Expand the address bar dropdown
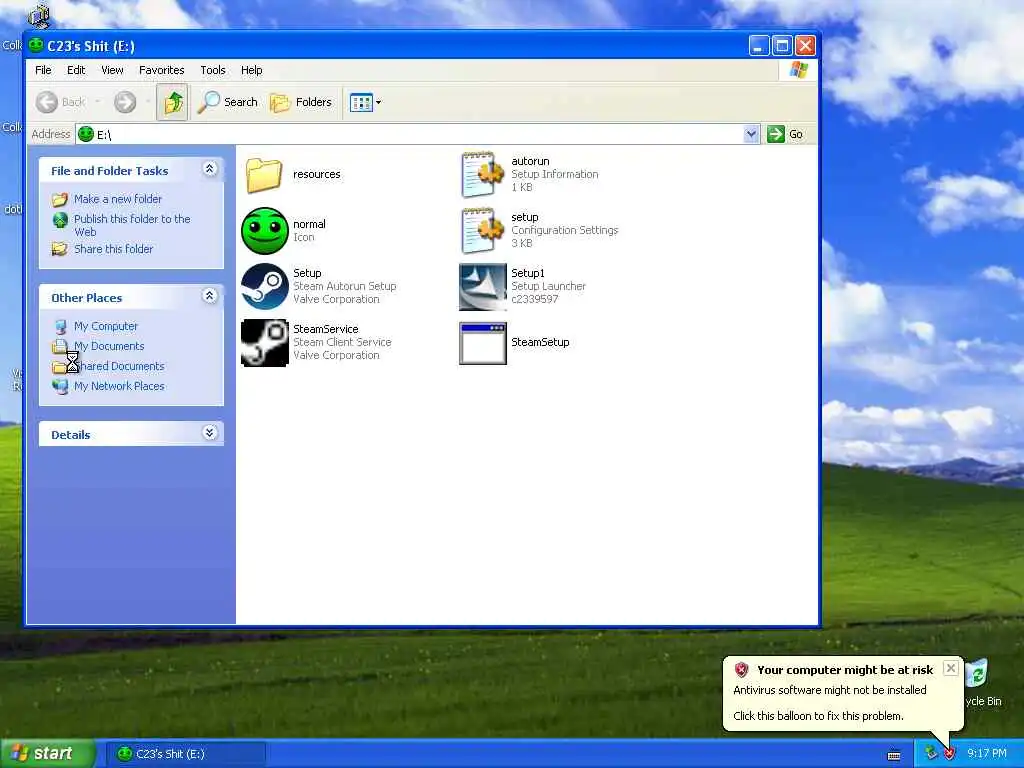 (x=751, y=134)
